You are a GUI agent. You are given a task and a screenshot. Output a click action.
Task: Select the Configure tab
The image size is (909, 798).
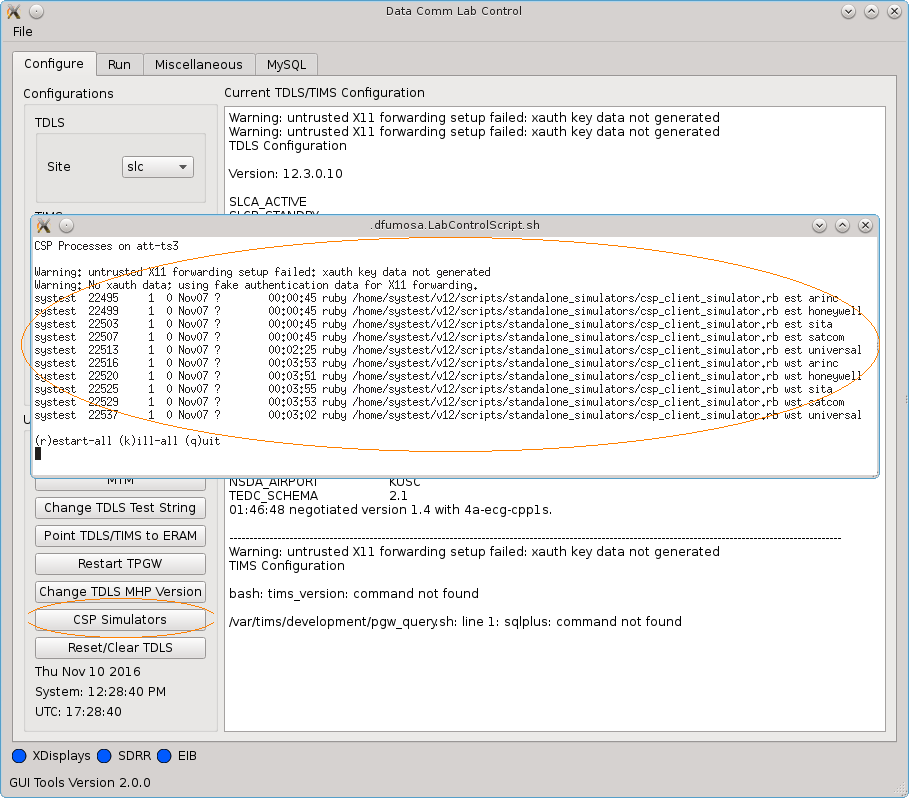click(54, 64)
